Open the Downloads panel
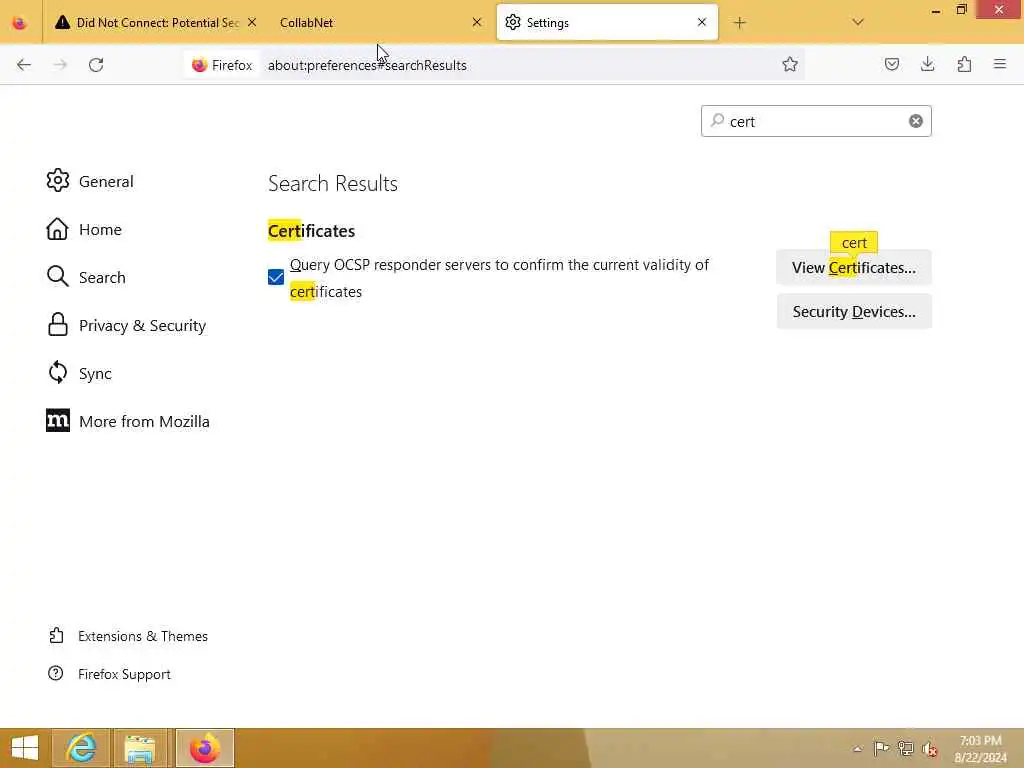Viewport: 1024px width, 768px height. click(927, 64)
